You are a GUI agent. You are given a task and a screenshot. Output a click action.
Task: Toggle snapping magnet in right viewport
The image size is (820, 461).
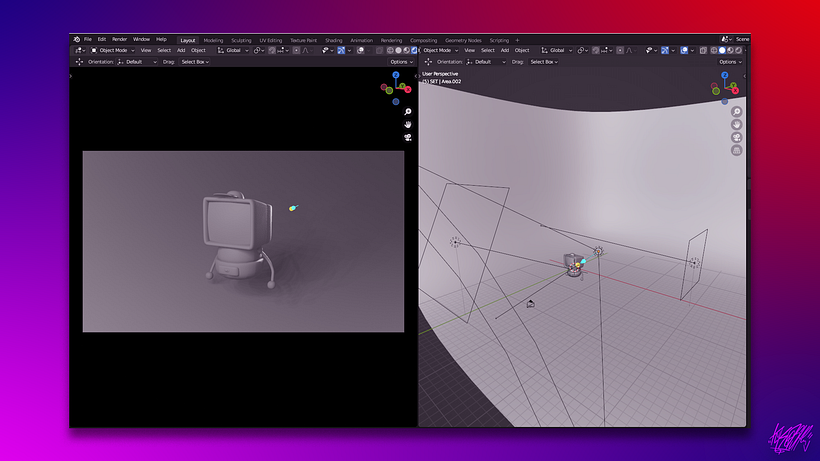pos(596,50)
